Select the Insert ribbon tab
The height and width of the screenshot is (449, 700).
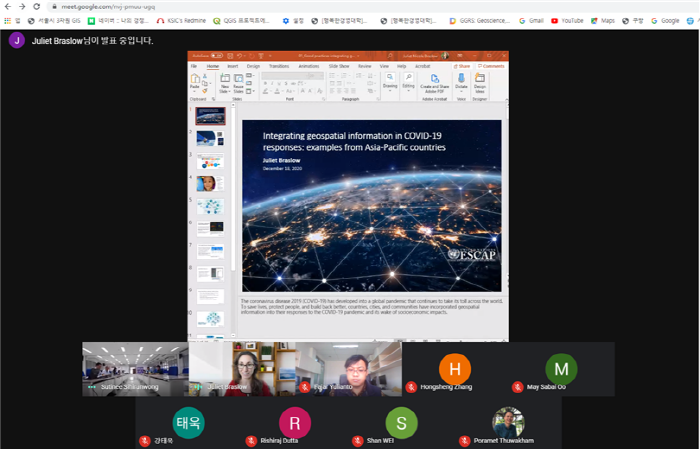point(233,66)
